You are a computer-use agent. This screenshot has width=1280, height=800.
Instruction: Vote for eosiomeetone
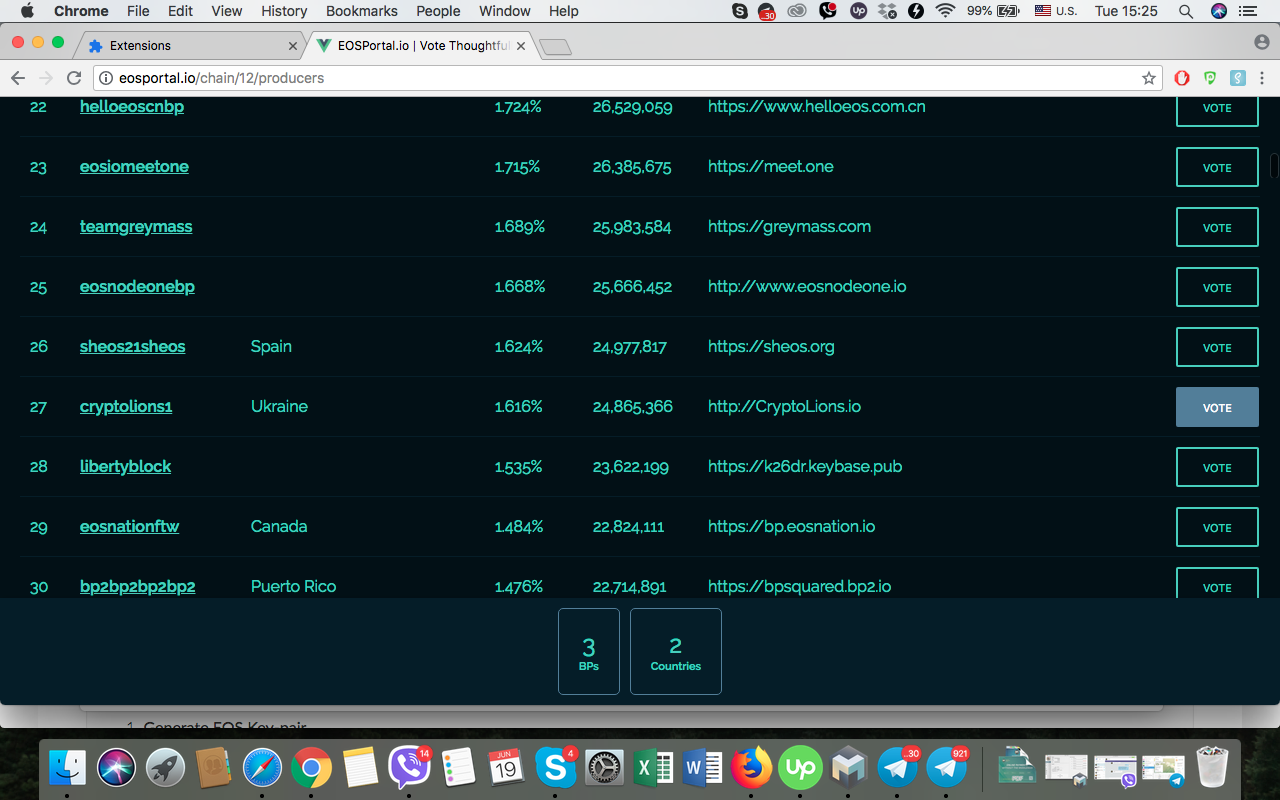click(1217, 168)
